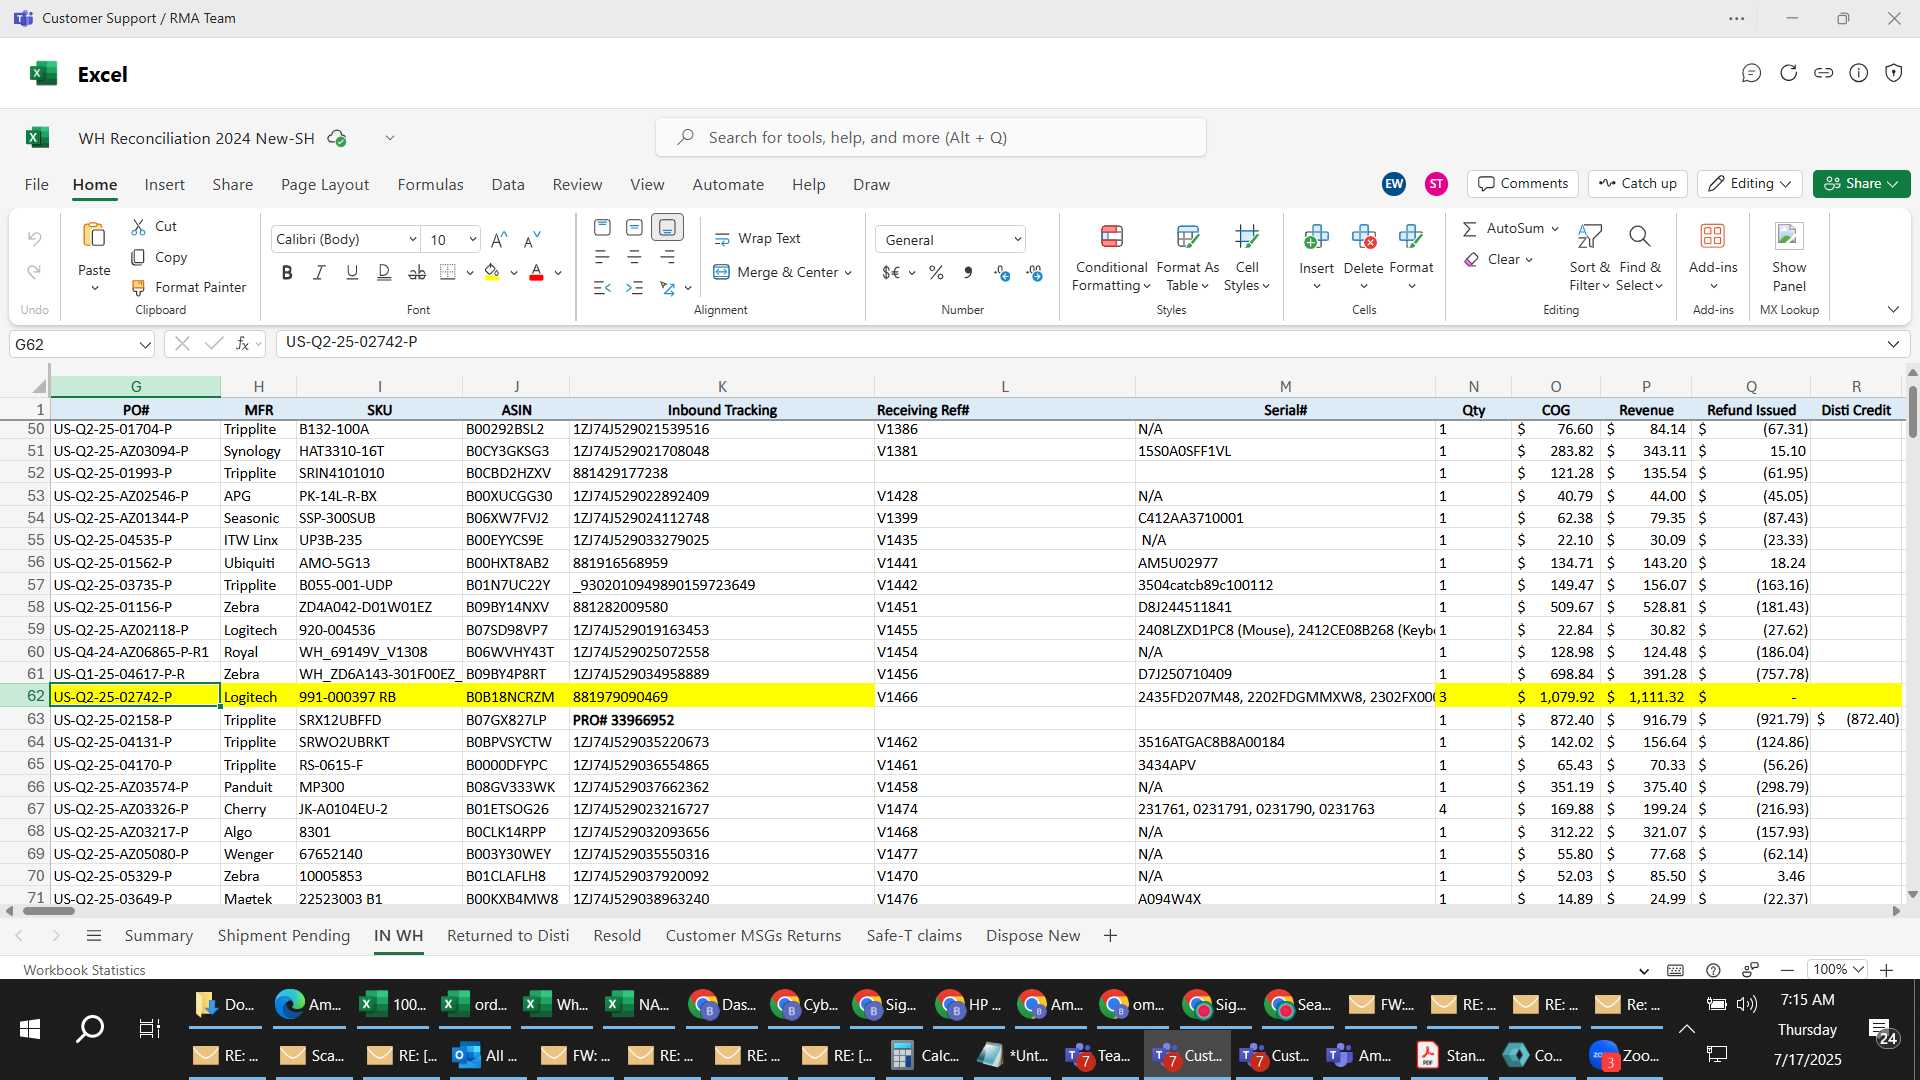Open Windows Start menu

[30, 1029]
